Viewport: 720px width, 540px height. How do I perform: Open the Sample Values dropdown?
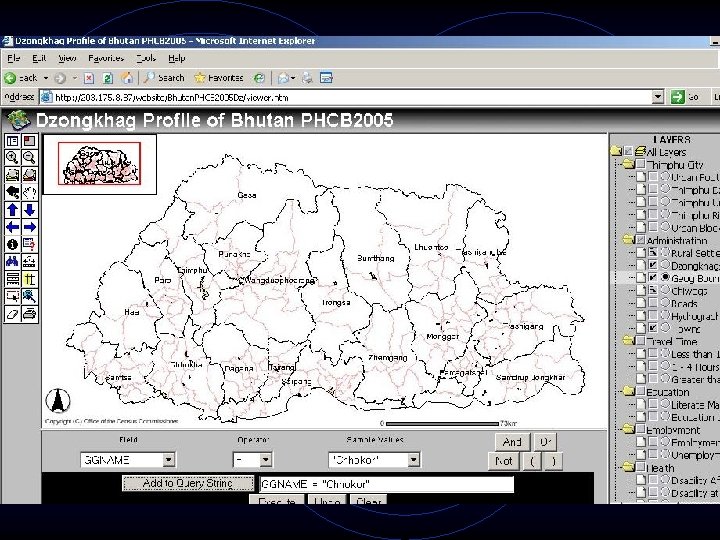click(413, 460)
